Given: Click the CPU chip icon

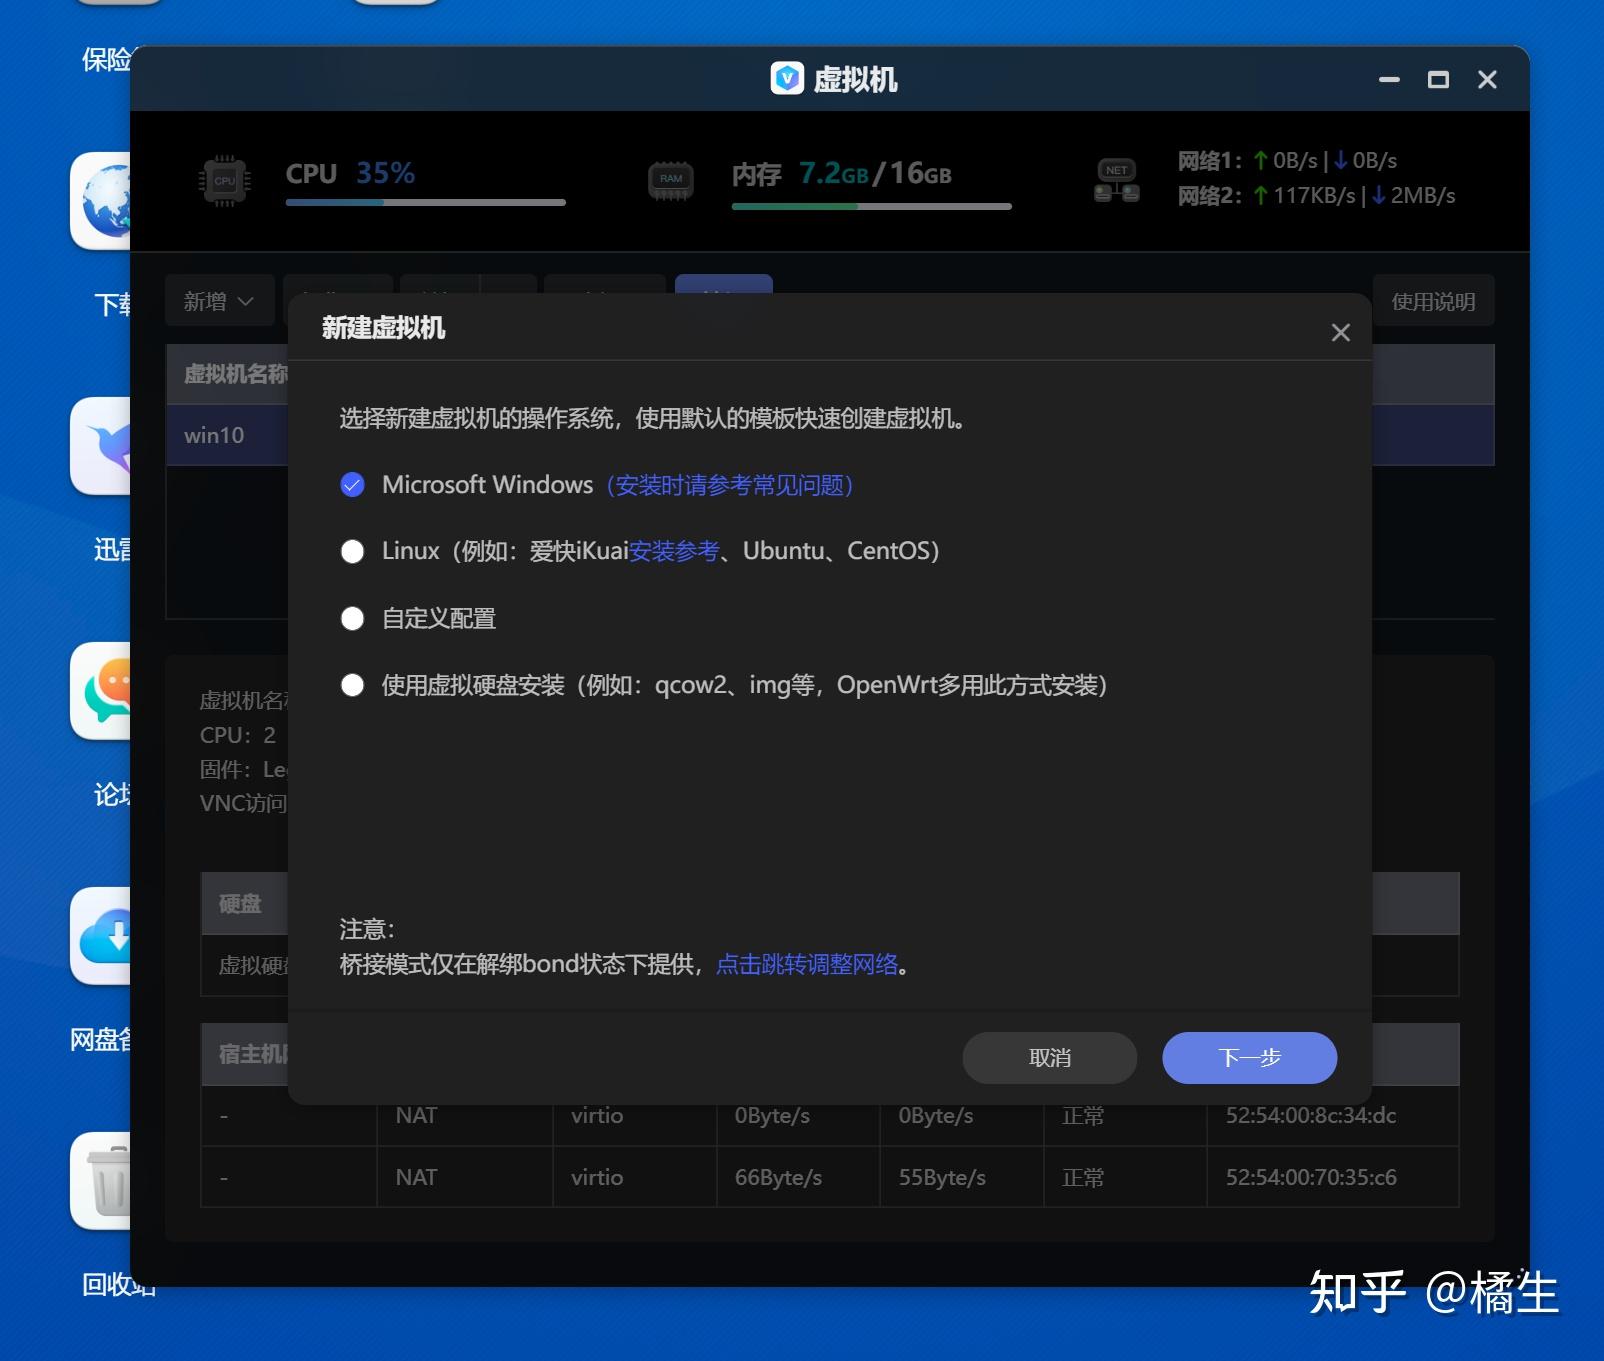Looking at the screenshot, I should [225, 181].
